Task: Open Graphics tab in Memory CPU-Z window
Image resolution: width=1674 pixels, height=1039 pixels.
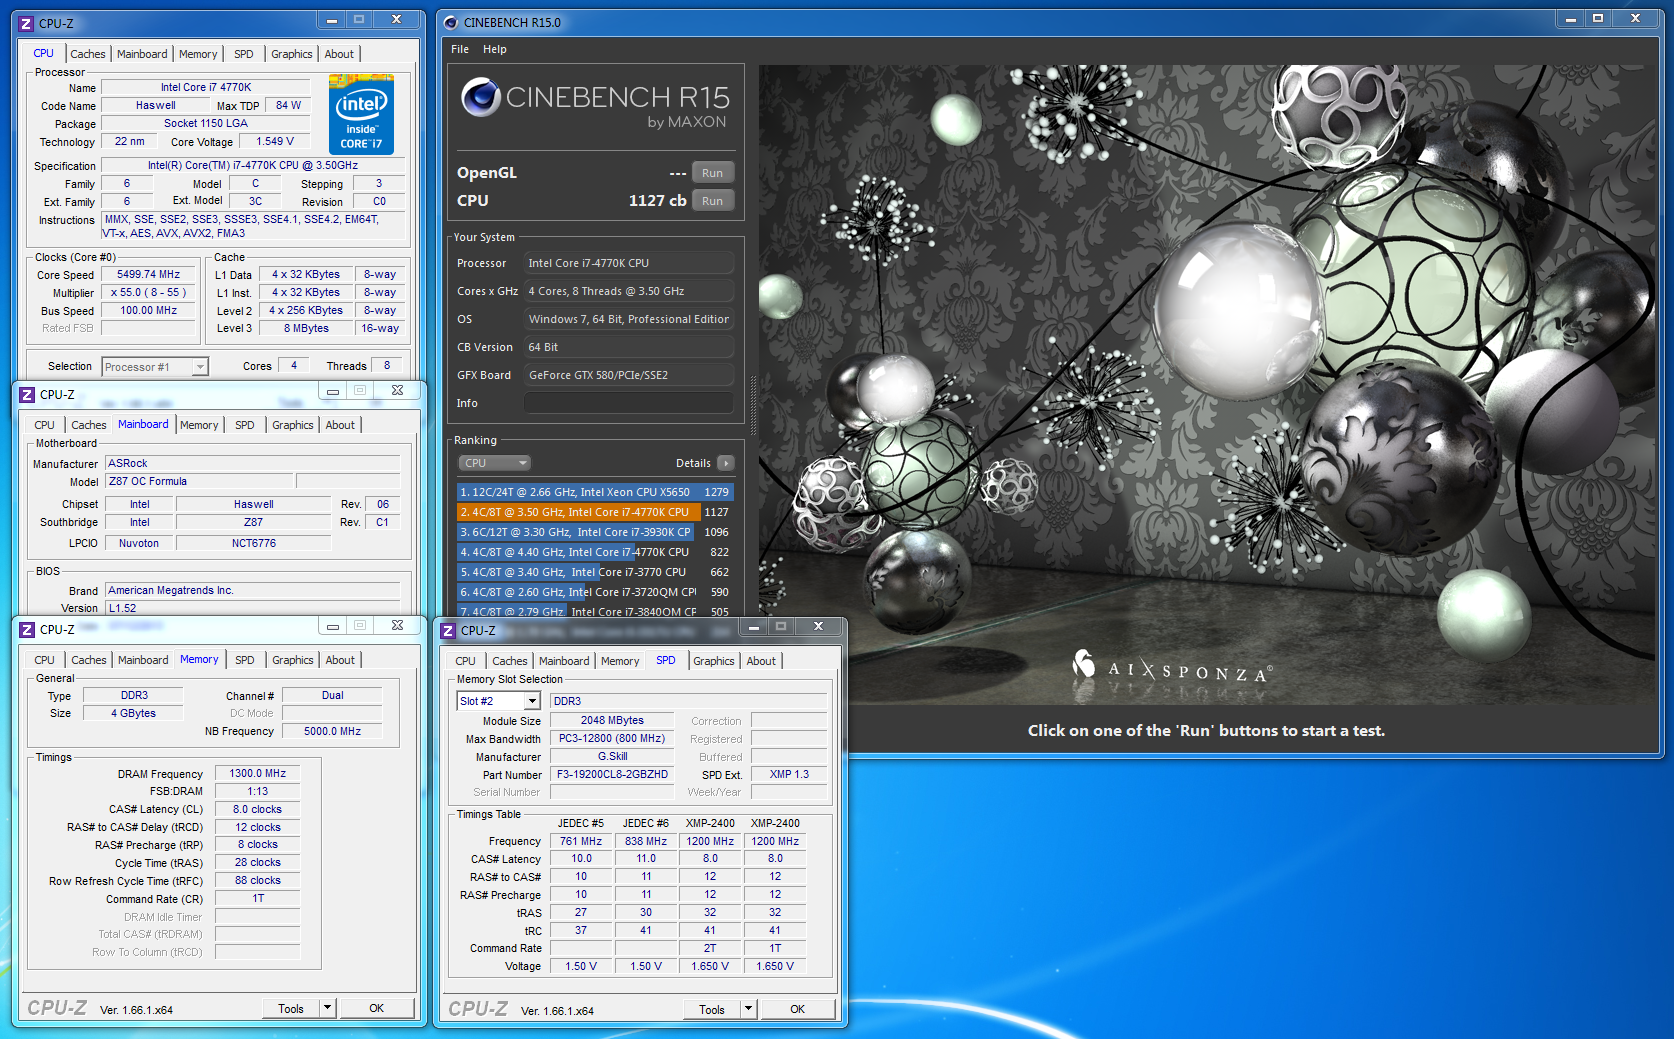Action: 293,660
